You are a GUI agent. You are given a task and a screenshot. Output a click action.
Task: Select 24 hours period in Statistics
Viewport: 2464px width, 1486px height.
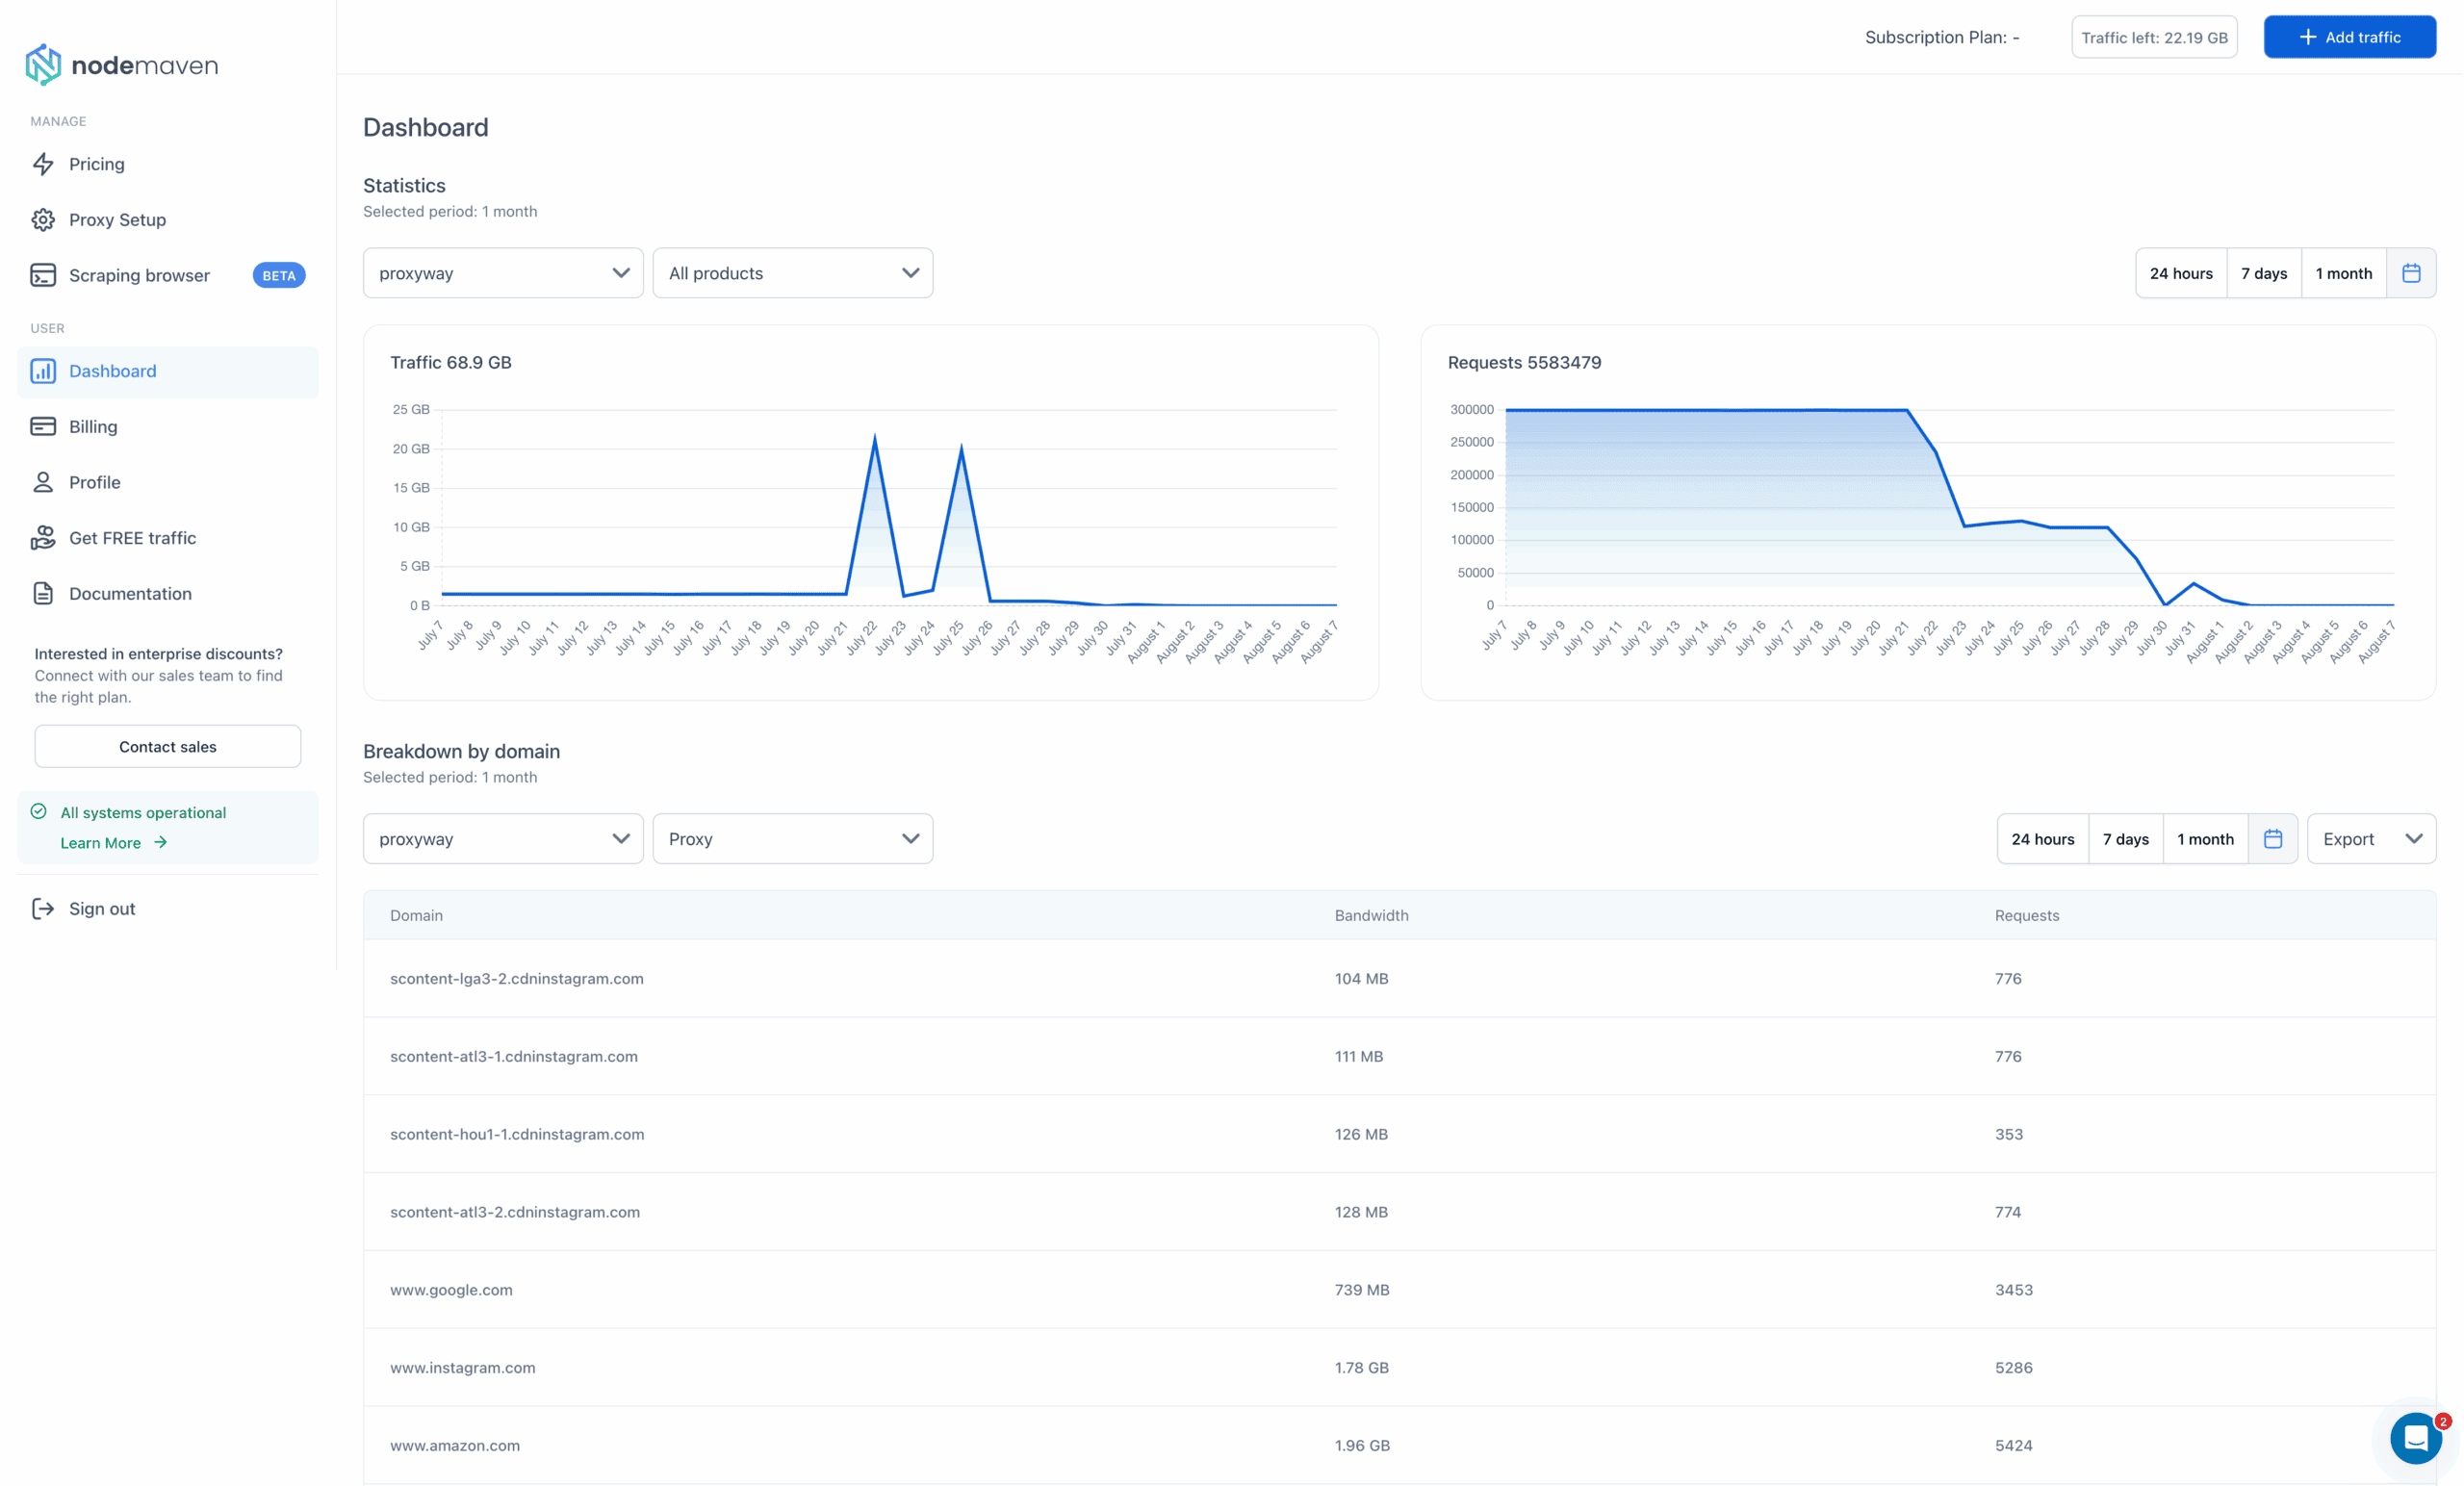2181,273
